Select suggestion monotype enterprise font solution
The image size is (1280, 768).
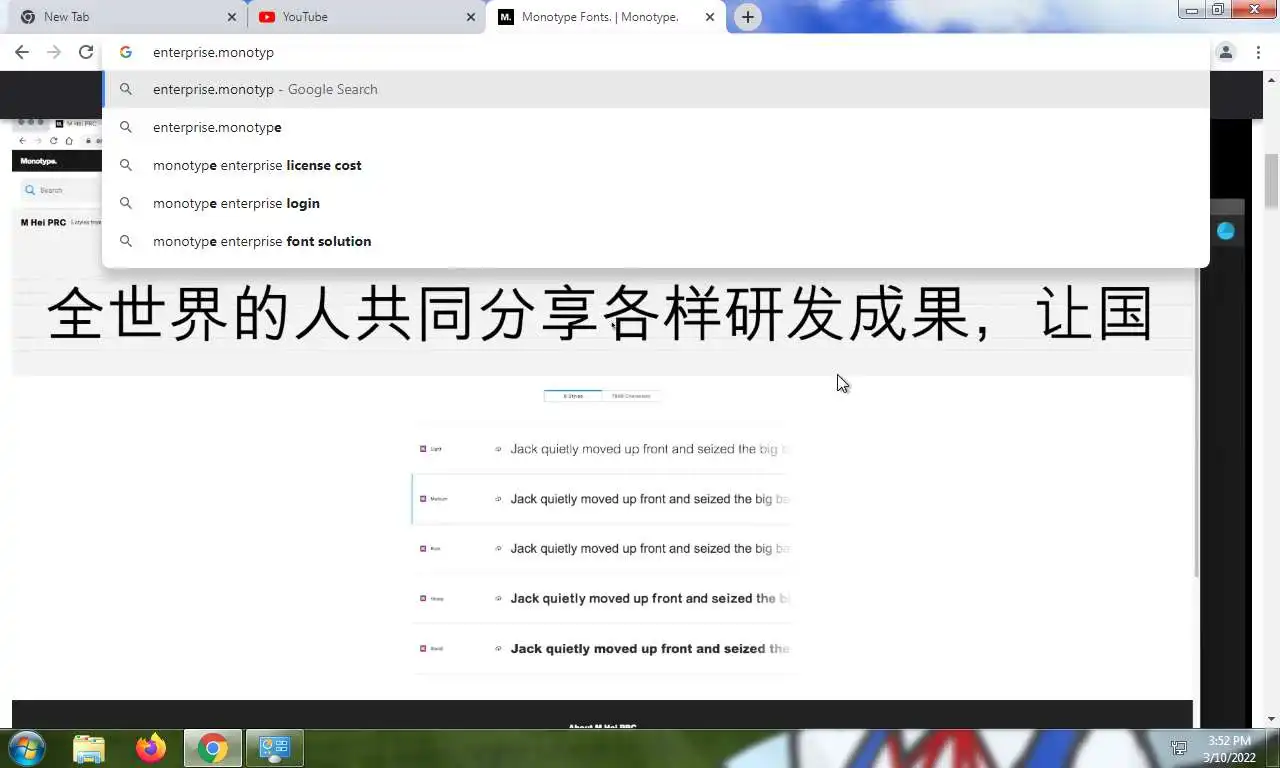[656, 241]
